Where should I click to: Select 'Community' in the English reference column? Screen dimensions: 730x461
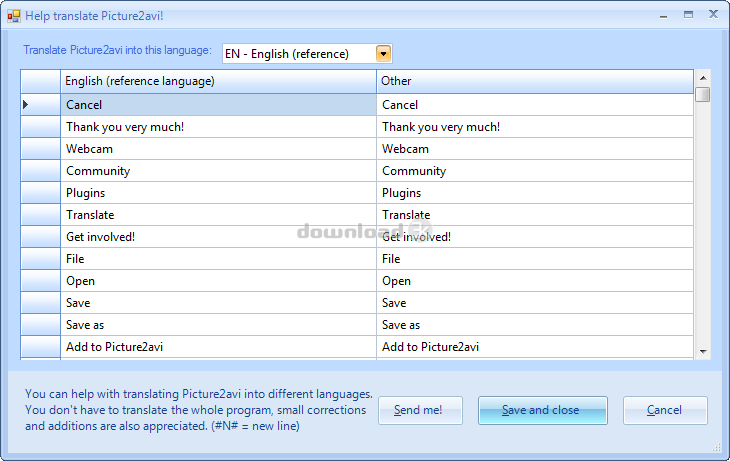218,171
